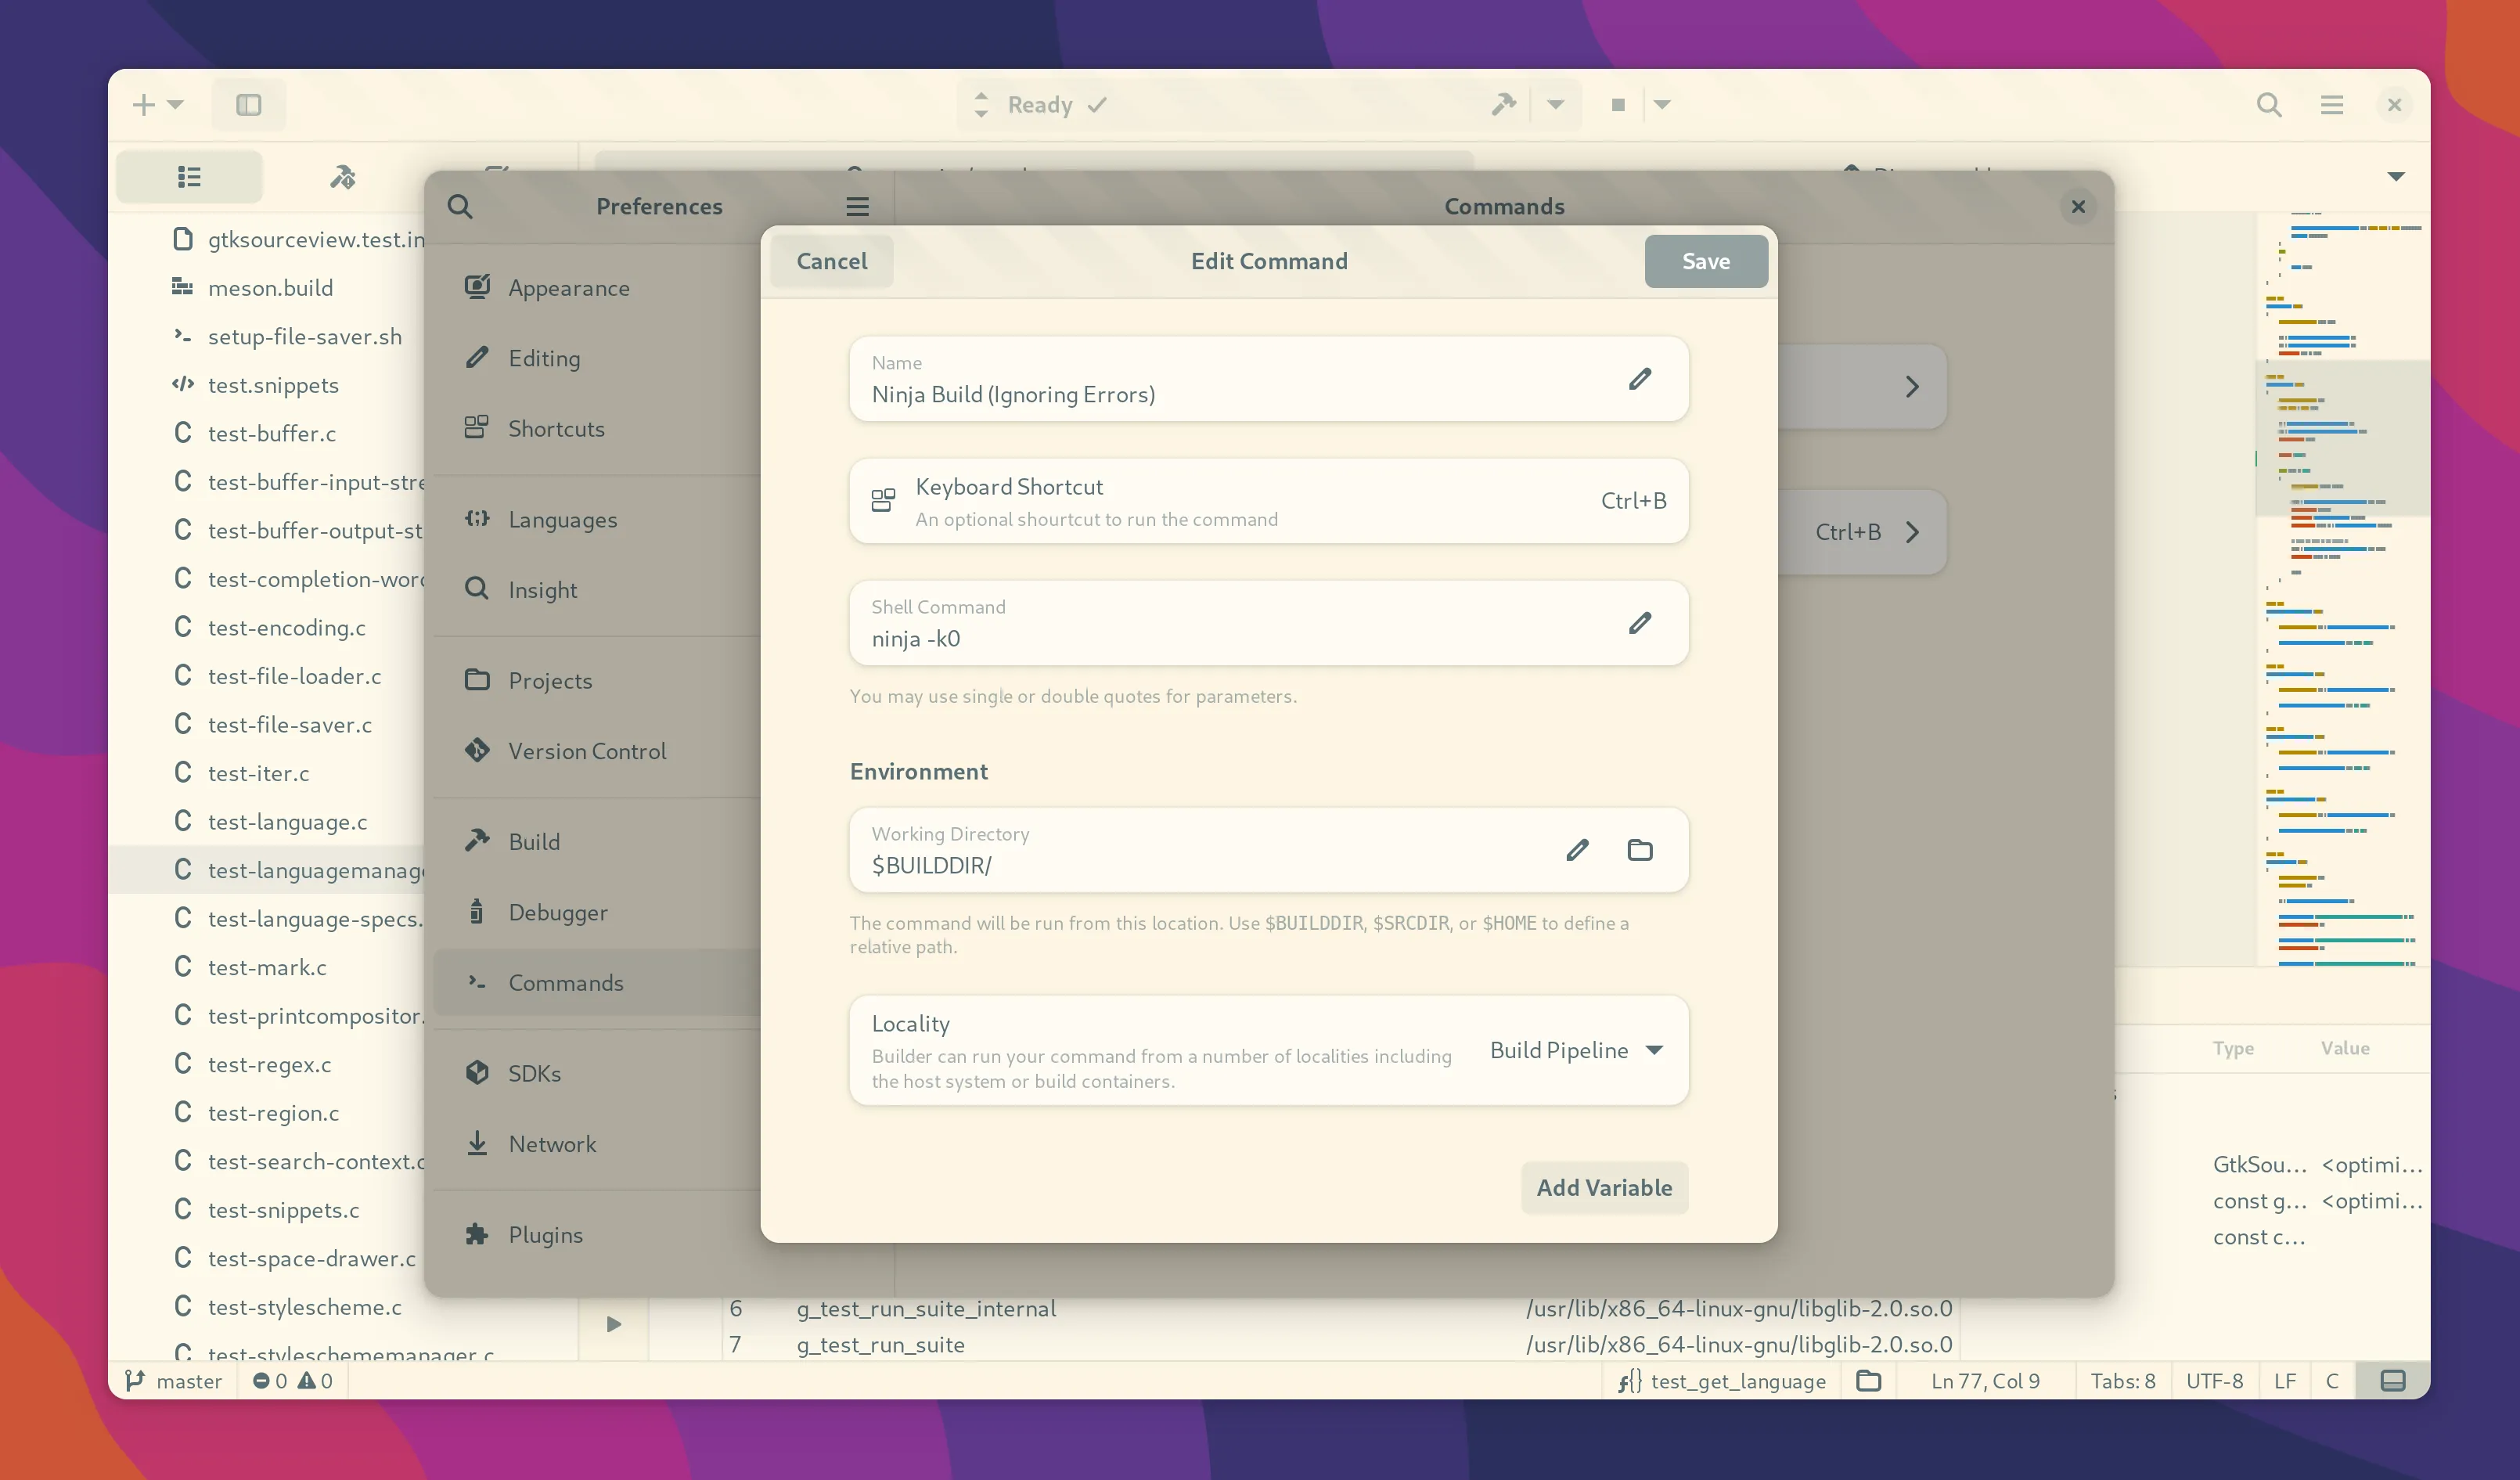
Task: Open Shortcuts preferences page
Action: [597, 428]
